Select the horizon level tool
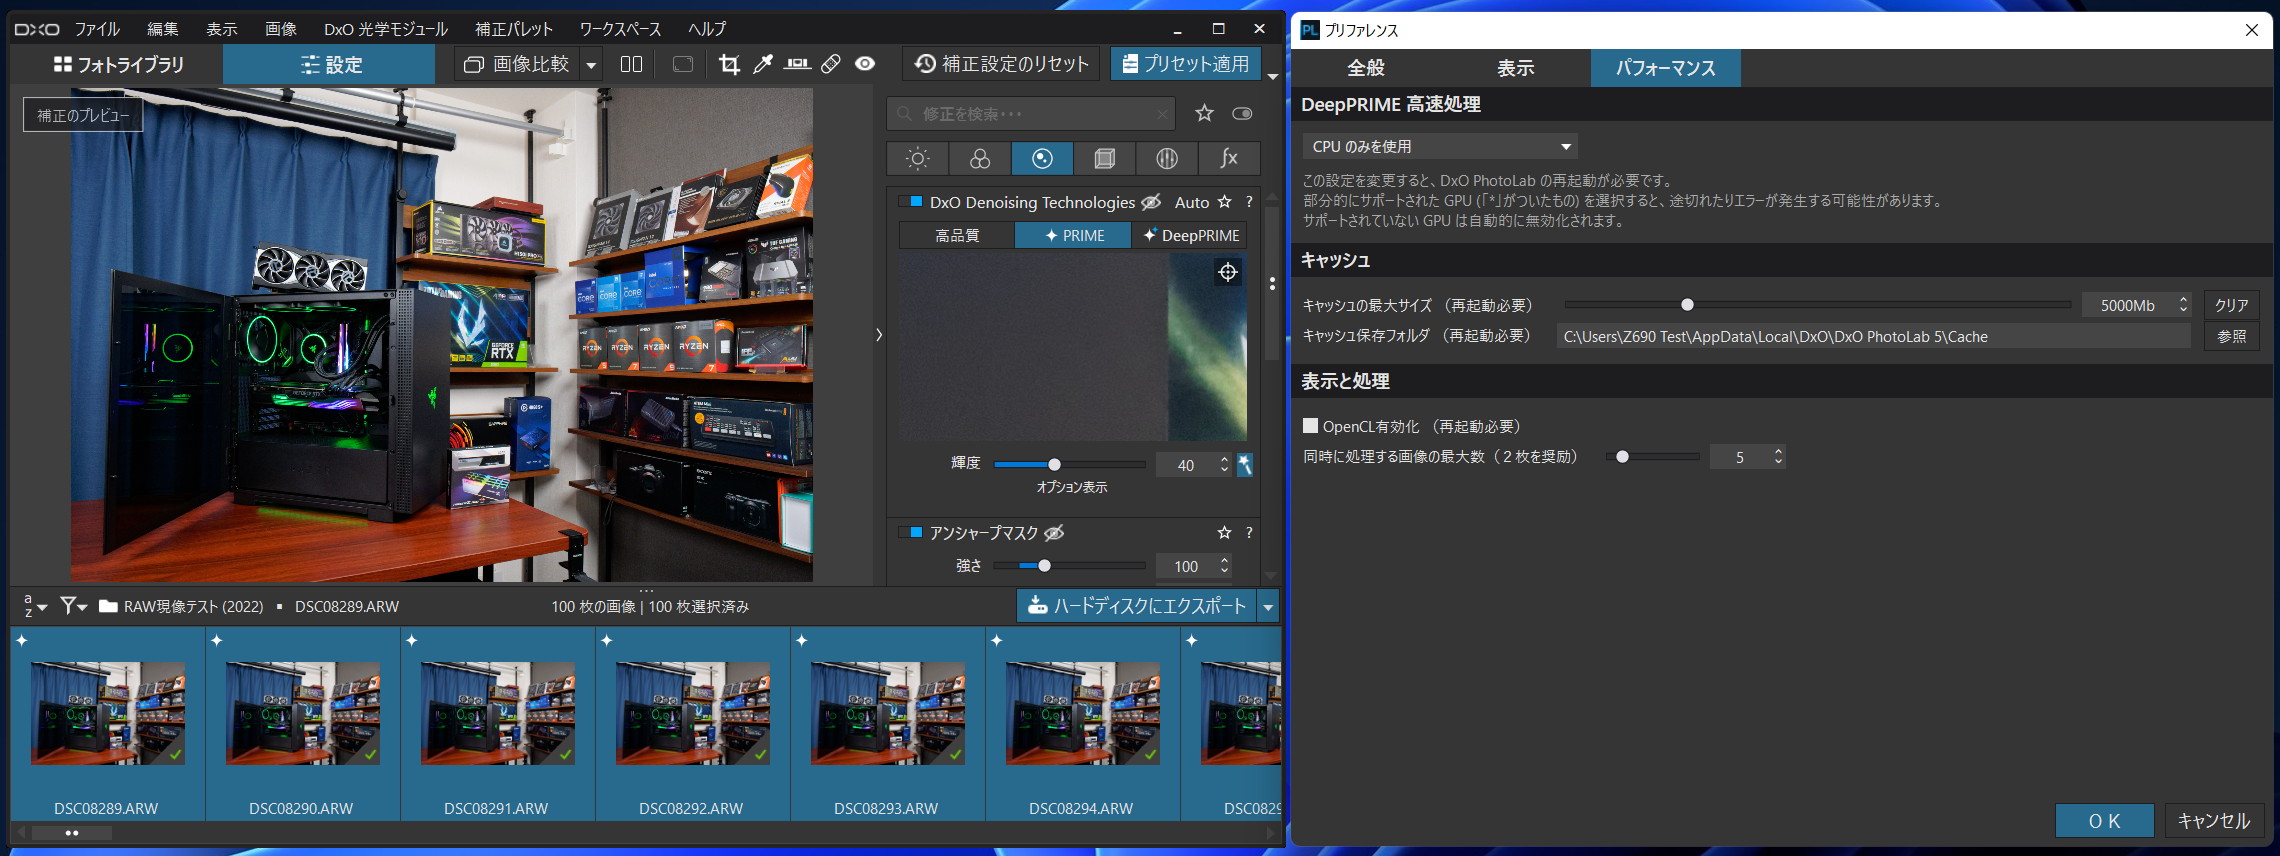Screen dimensions: 2280x856 [797, 64]
